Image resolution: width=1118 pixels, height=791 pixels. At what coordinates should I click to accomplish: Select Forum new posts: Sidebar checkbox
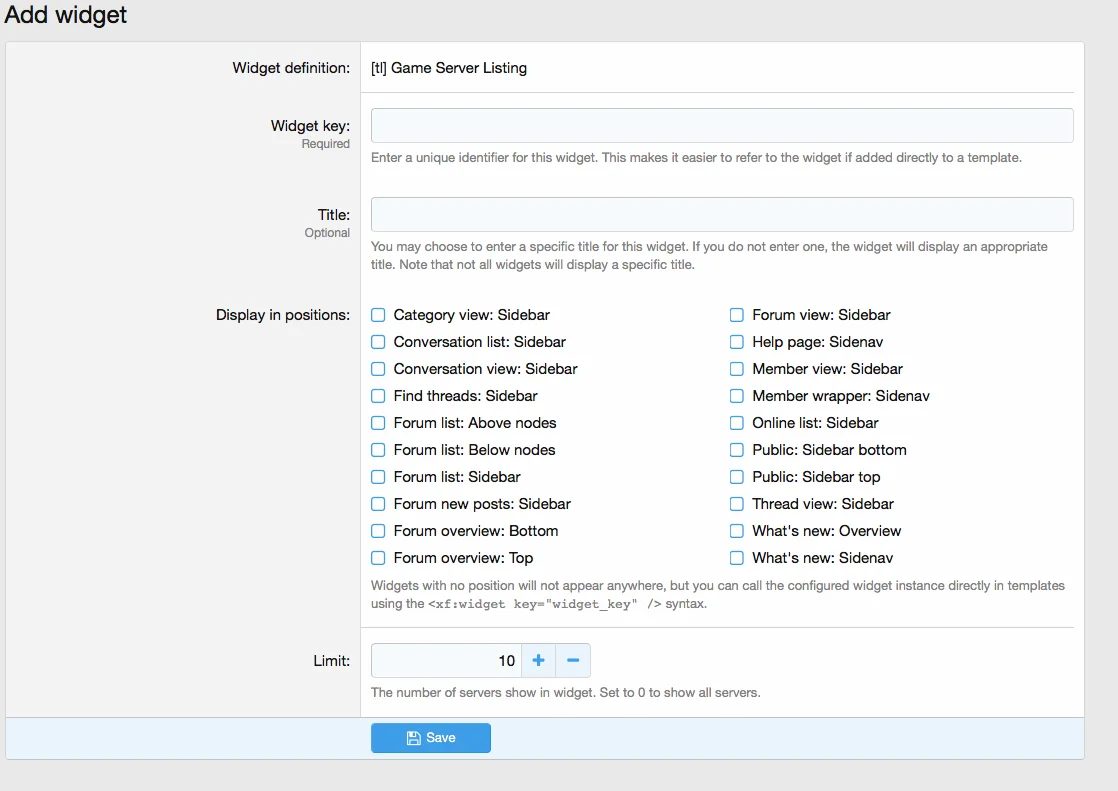coord(378,504)
